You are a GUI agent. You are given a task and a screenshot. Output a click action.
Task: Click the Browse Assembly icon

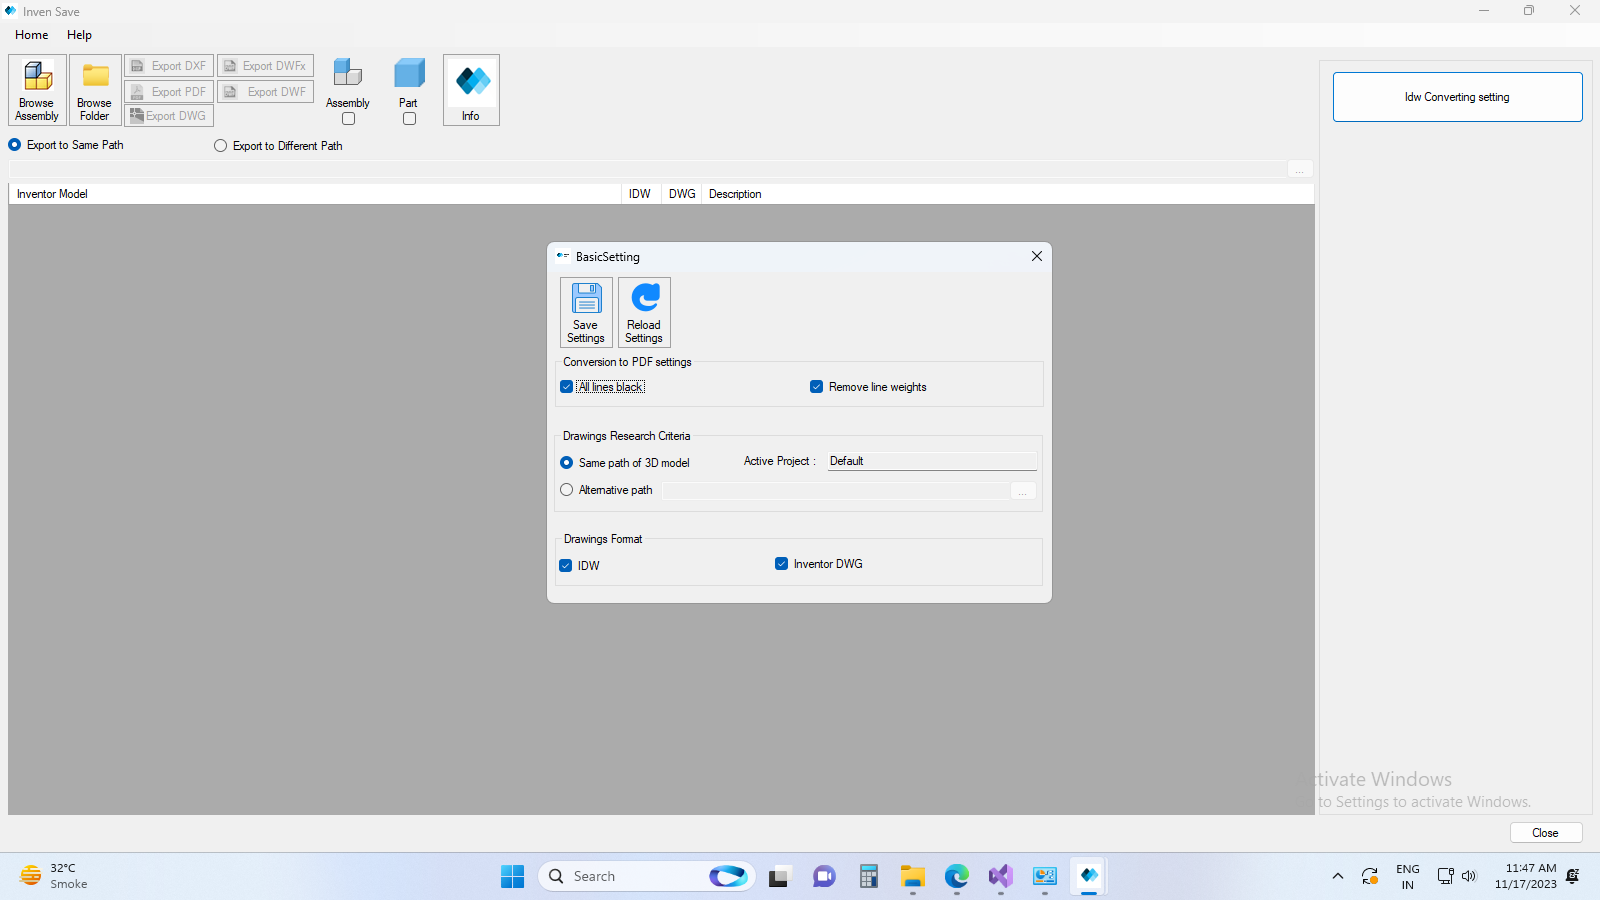pyautogui.click(x=38, y=90)
